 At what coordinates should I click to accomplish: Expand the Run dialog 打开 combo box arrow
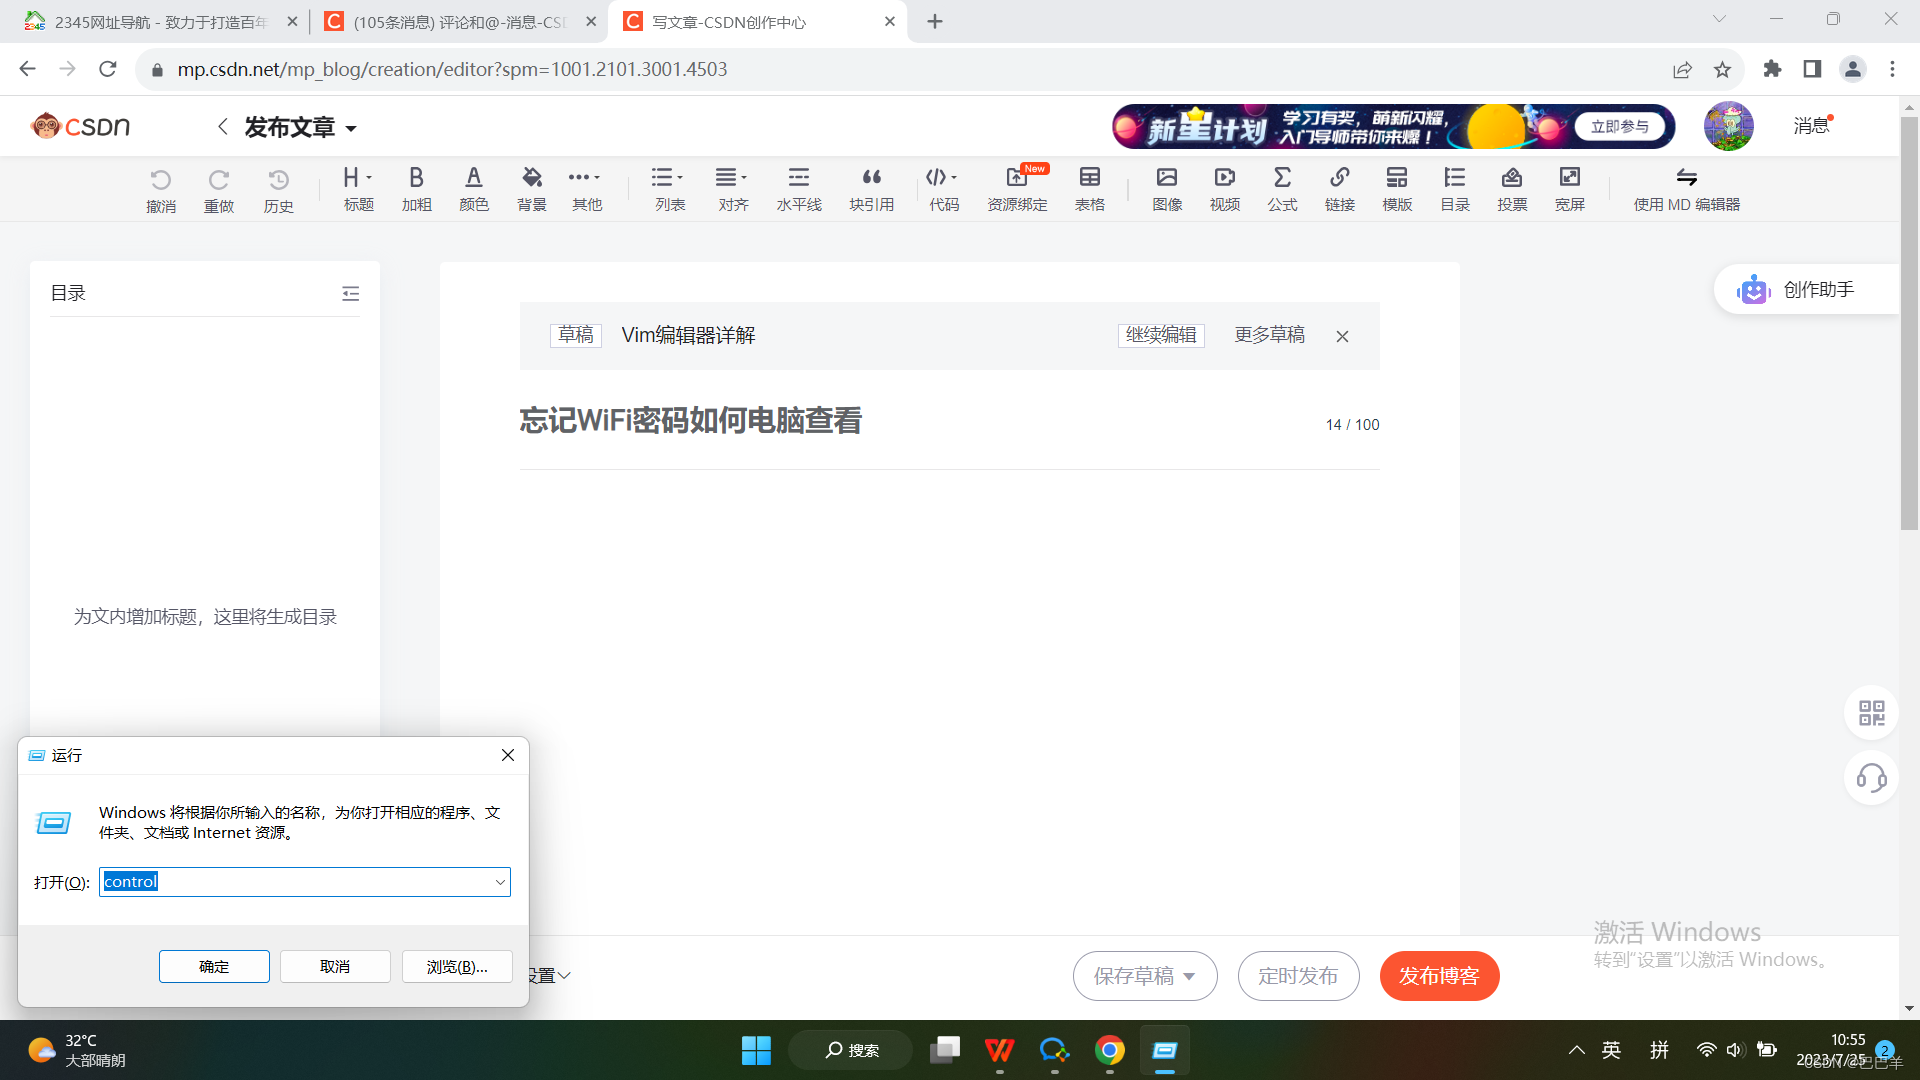click(x=500, y=882)
